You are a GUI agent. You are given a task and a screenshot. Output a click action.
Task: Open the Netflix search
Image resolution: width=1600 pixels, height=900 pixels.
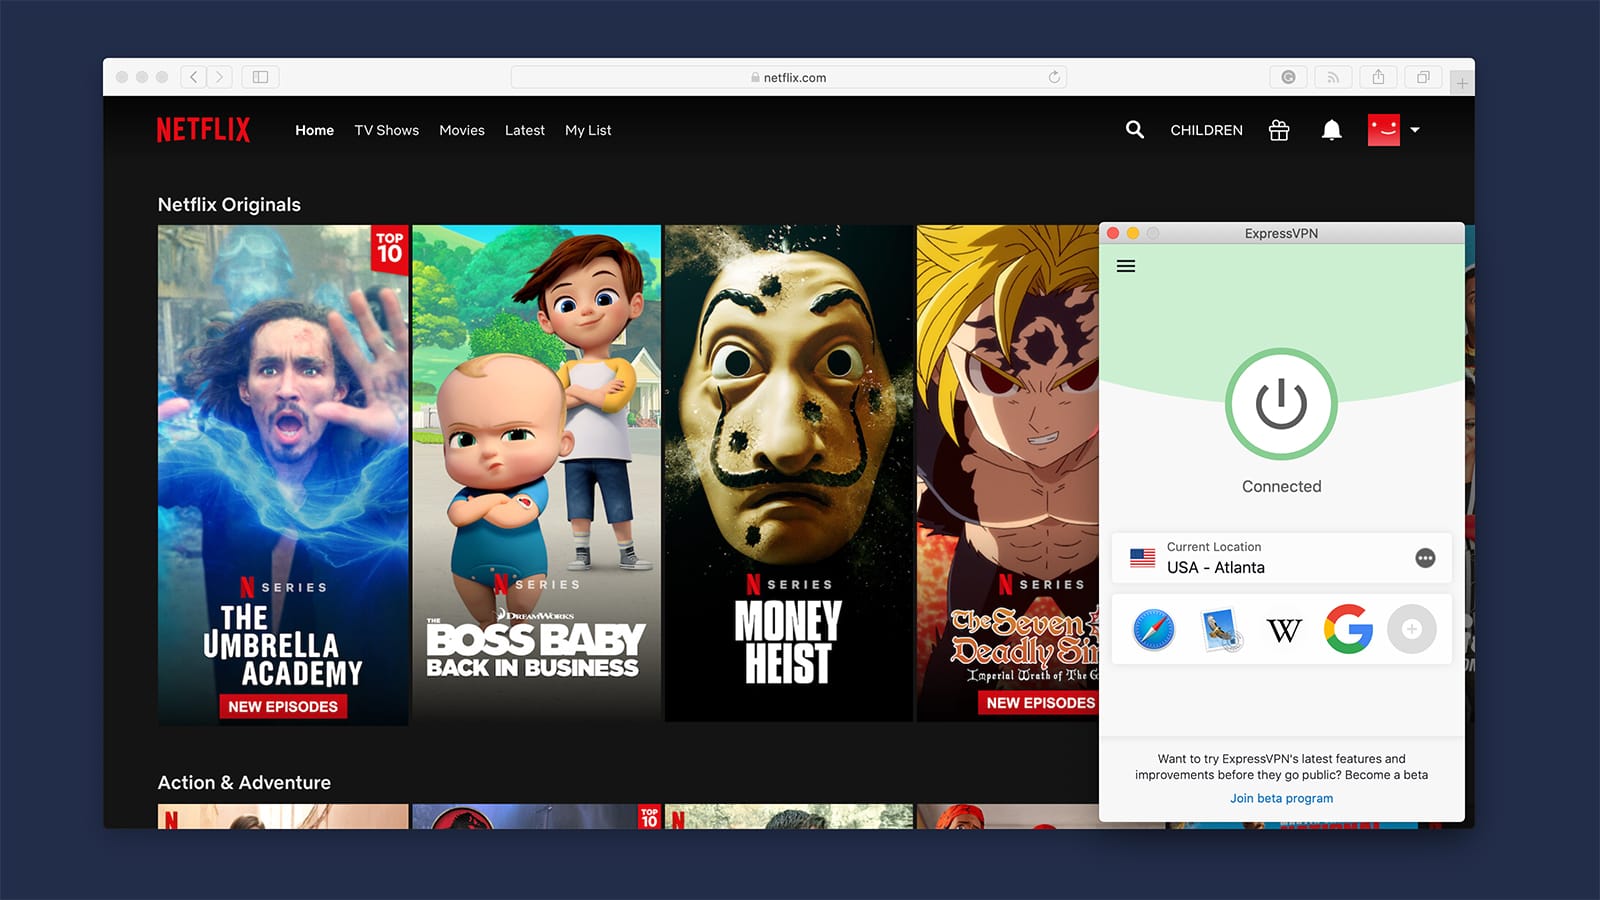click(1134, 130)
